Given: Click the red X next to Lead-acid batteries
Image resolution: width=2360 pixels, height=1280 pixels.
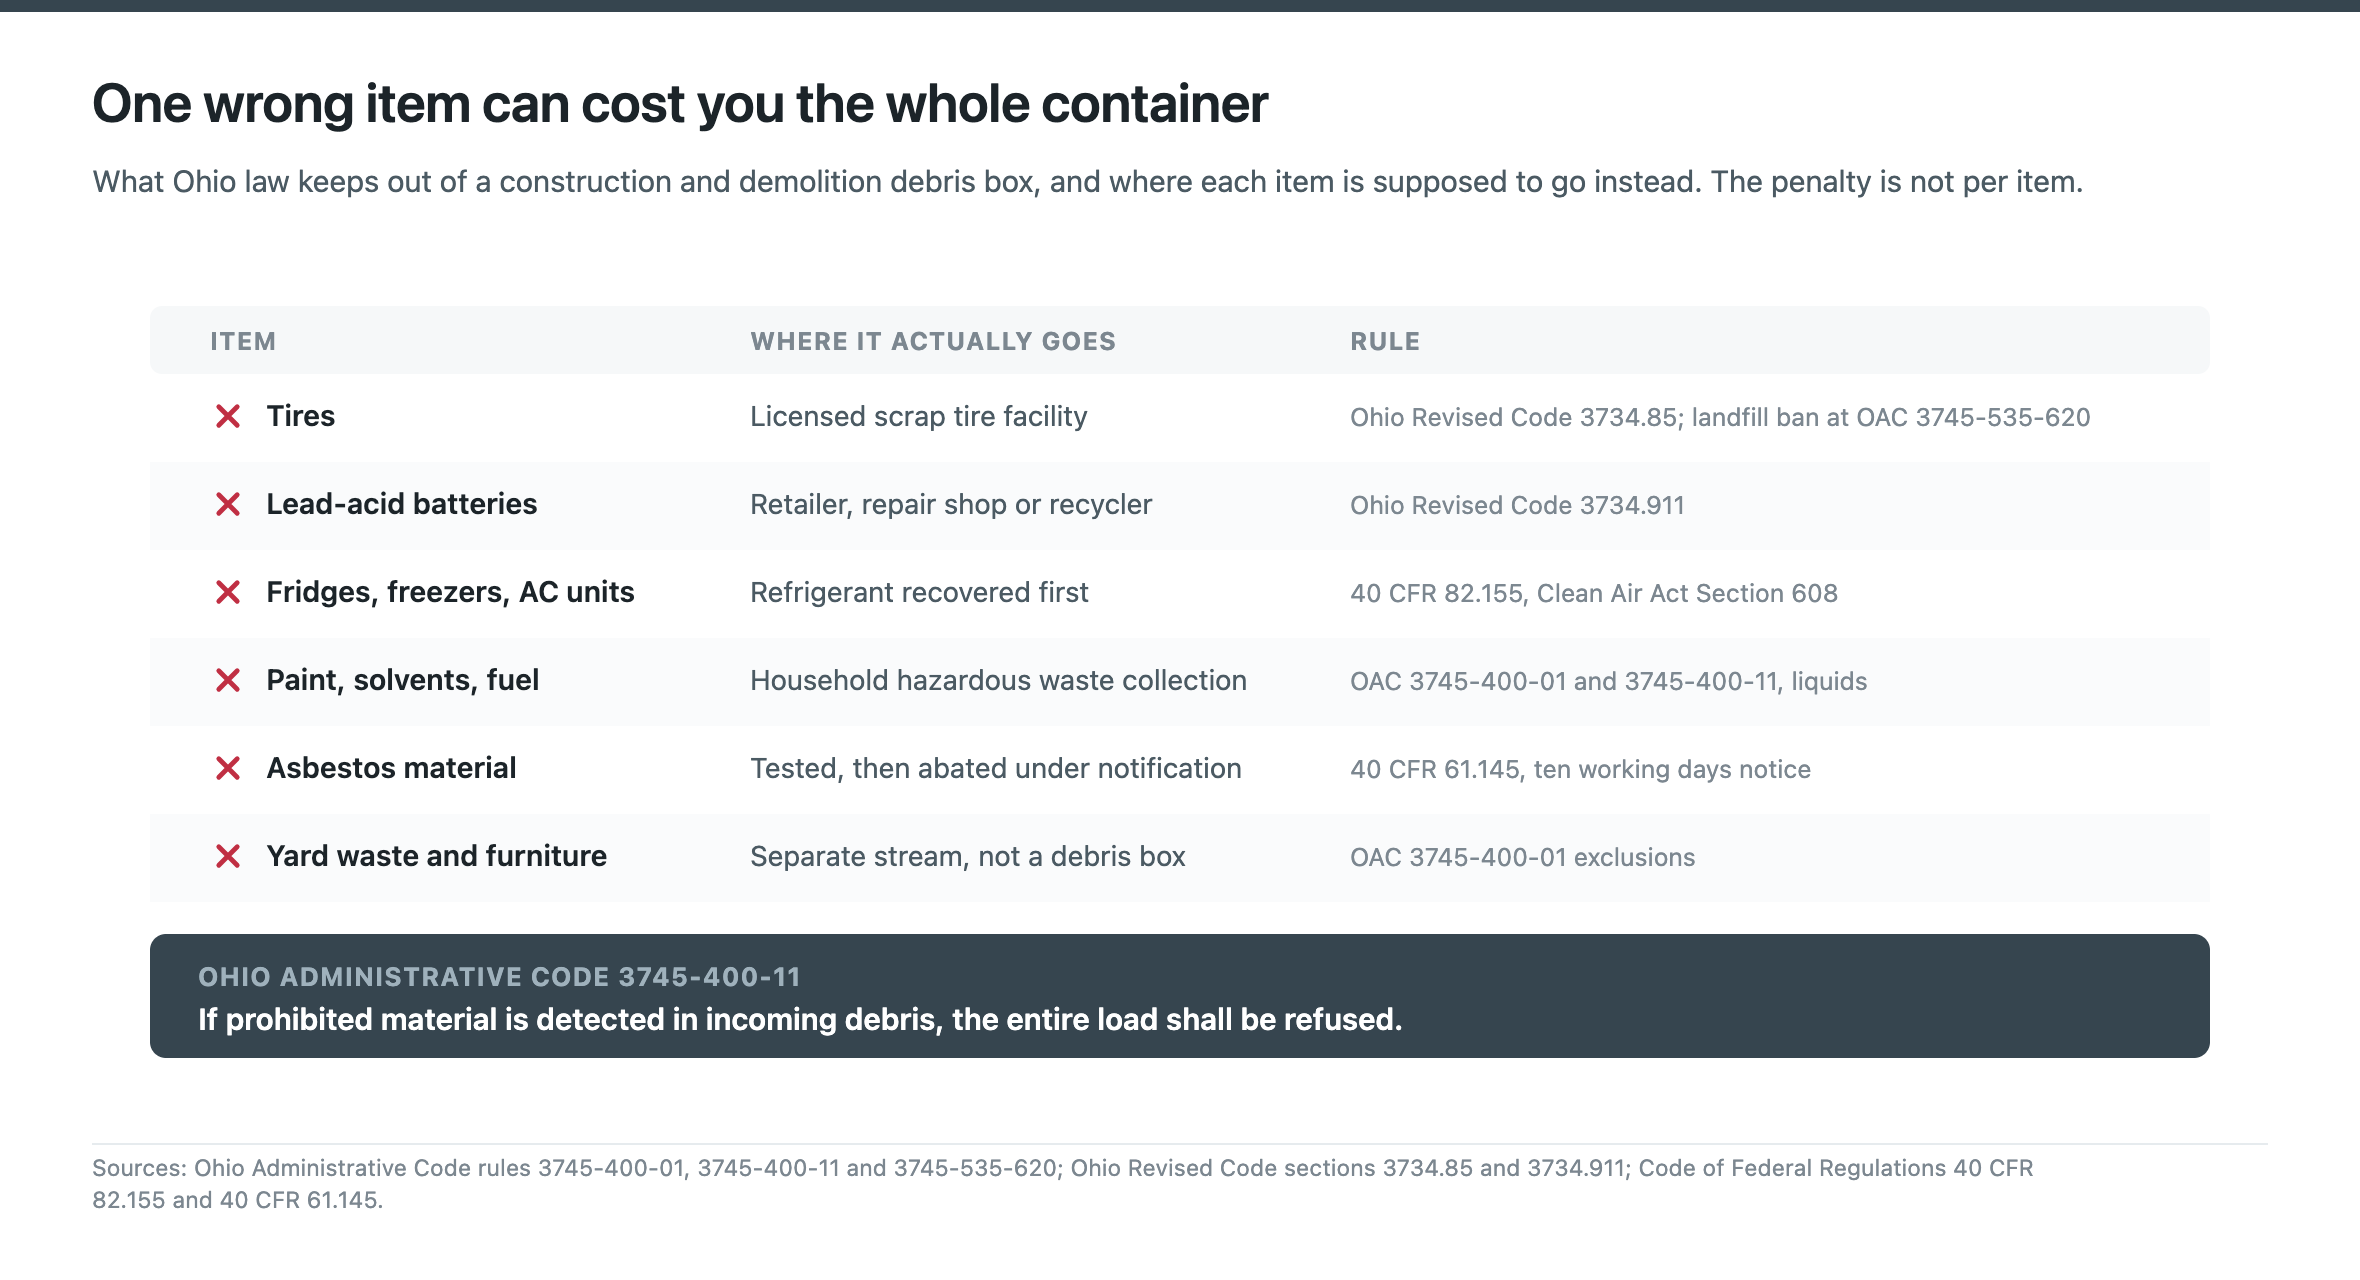Looking at the screenshot, I should coord(228,504).
